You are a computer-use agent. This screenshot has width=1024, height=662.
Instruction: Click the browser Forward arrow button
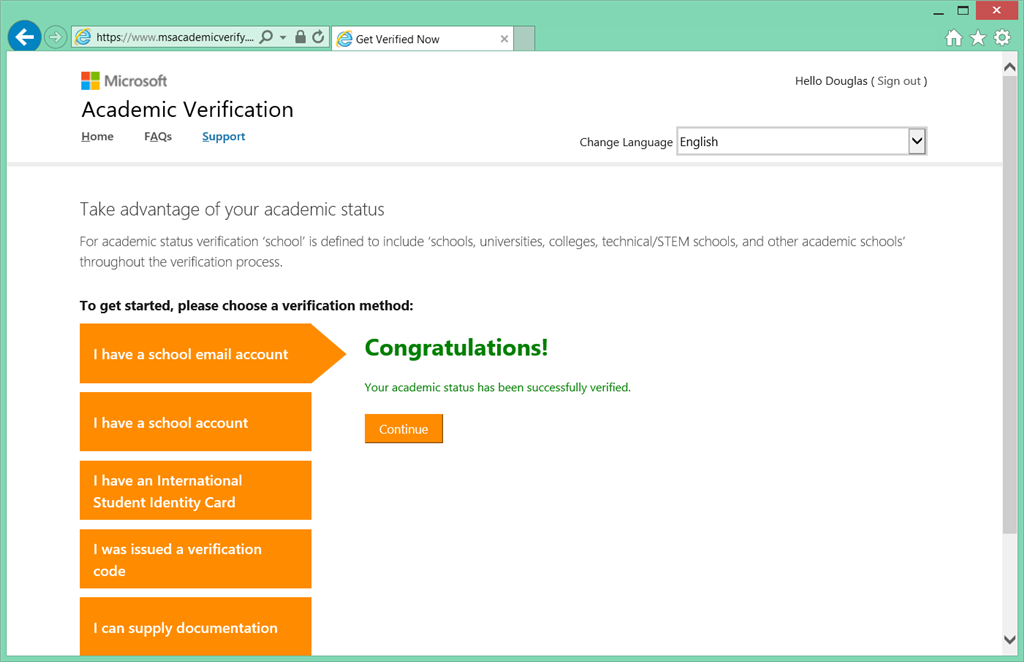[56, 37]
